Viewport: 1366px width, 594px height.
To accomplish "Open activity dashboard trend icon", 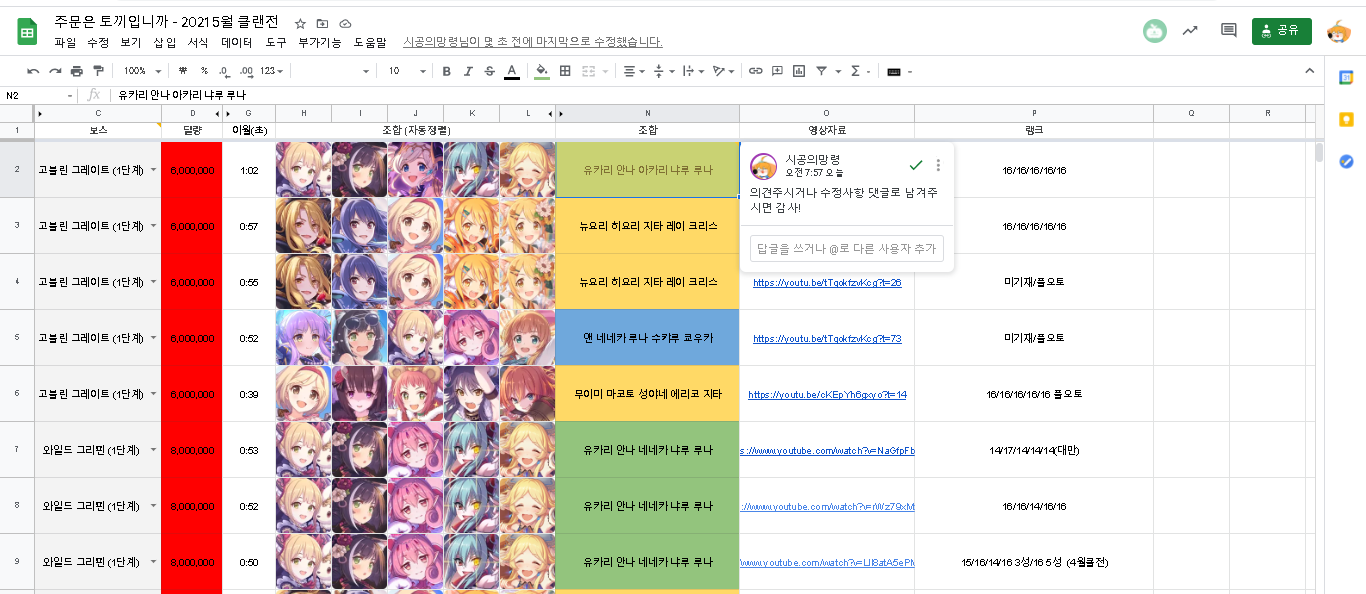I will 1190,31.
